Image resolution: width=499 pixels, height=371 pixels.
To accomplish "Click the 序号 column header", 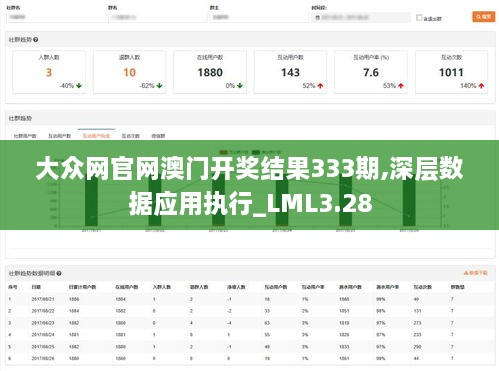I will (x=13, y=287).
